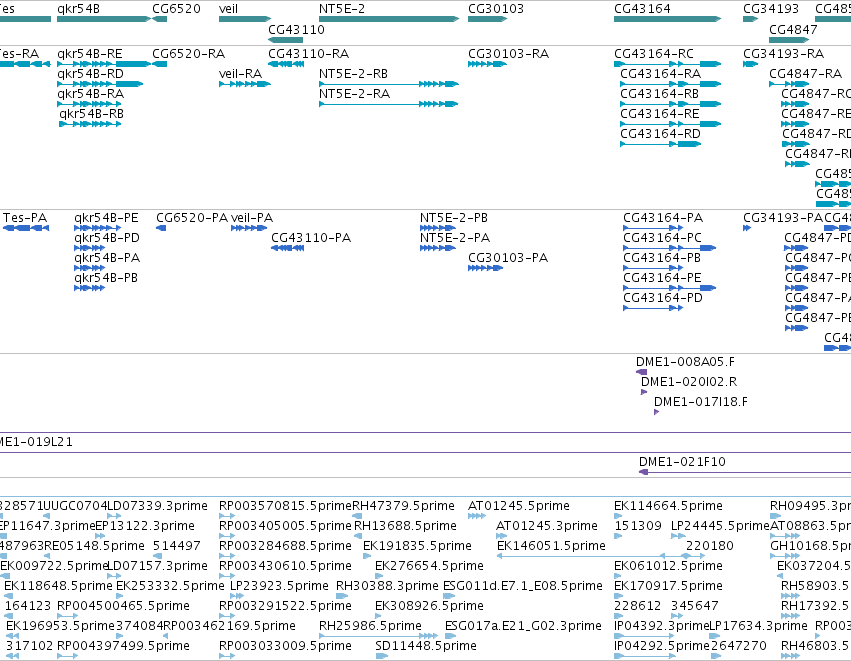The width and height of the screenshot is (851, 661).
Task: Select EST LP23923.5prime
Action: point(235,596)
